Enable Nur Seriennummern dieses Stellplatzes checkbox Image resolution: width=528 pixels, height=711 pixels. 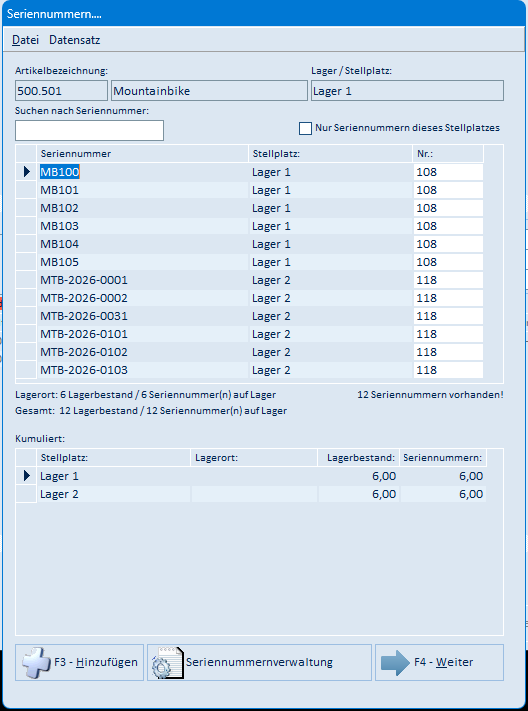[x=305, y=128]
